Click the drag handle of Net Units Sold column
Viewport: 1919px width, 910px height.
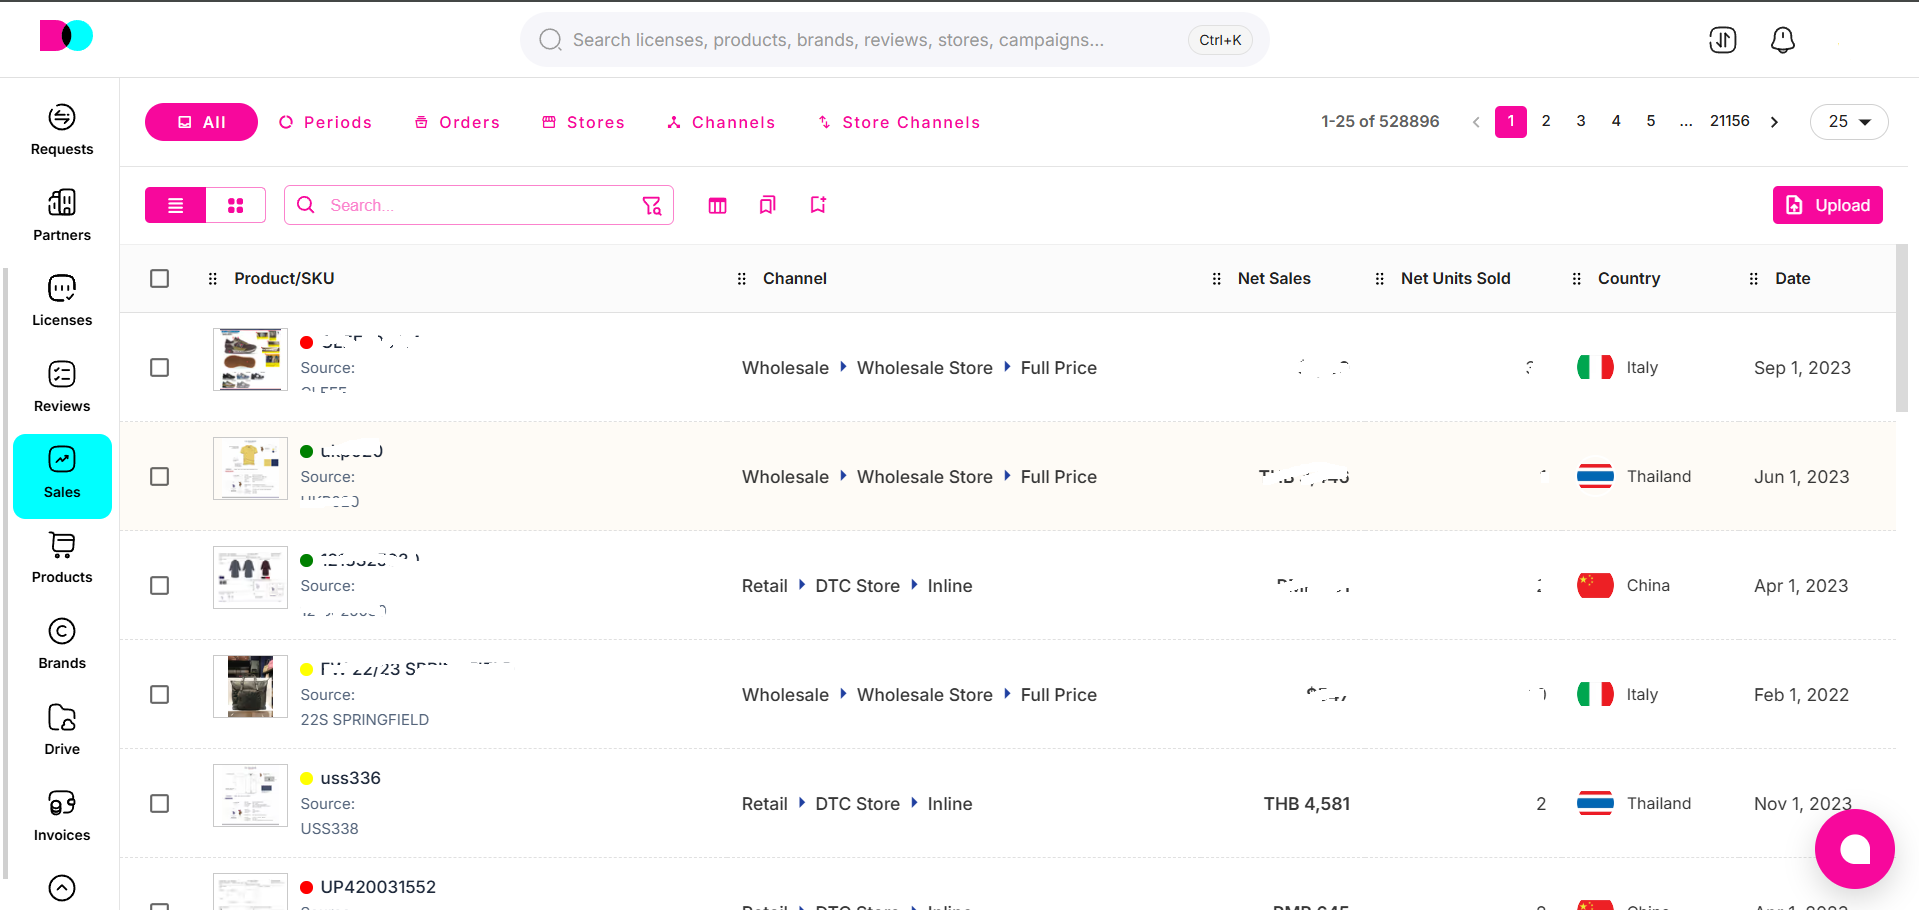pos(1379,279)
